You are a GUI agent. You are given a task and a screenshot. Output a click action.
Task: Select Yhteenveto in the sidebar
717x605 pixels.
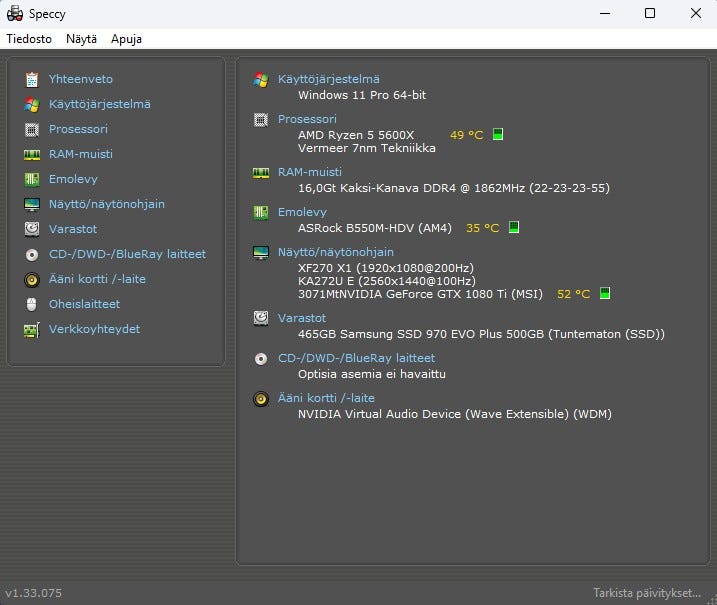[x=80, y=79]
